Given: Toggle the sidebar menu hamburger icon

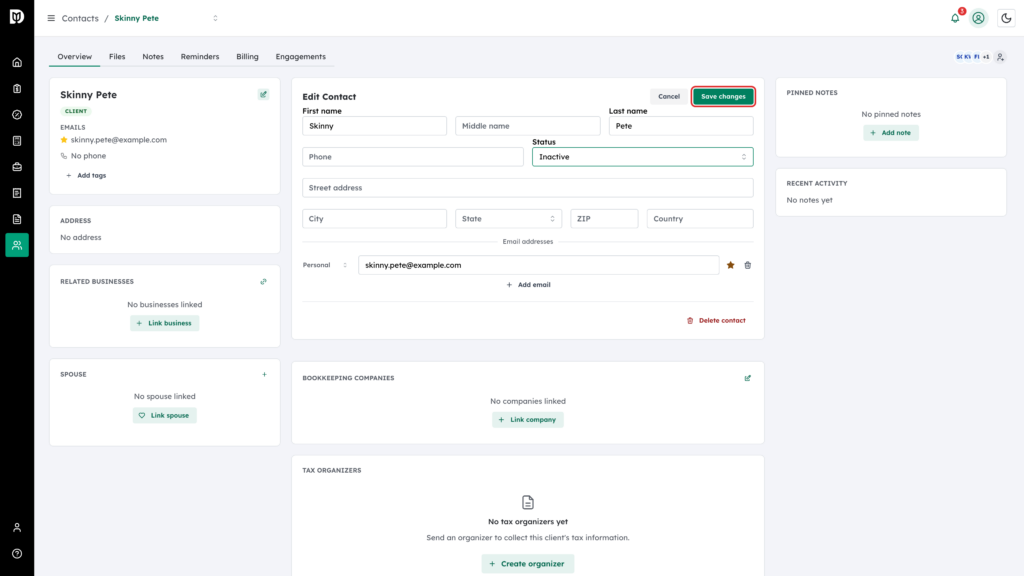Looking at the screenshot, I should pyautogui.click(x=51, y=18).
